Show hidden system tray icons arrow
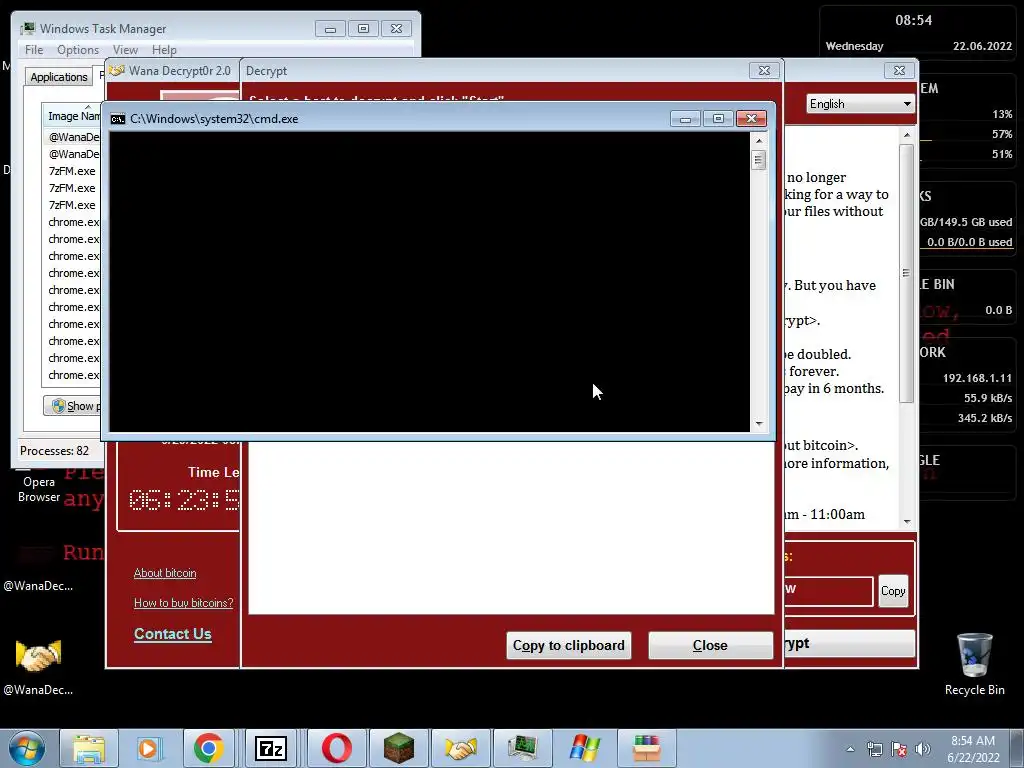 pos(850,749)
